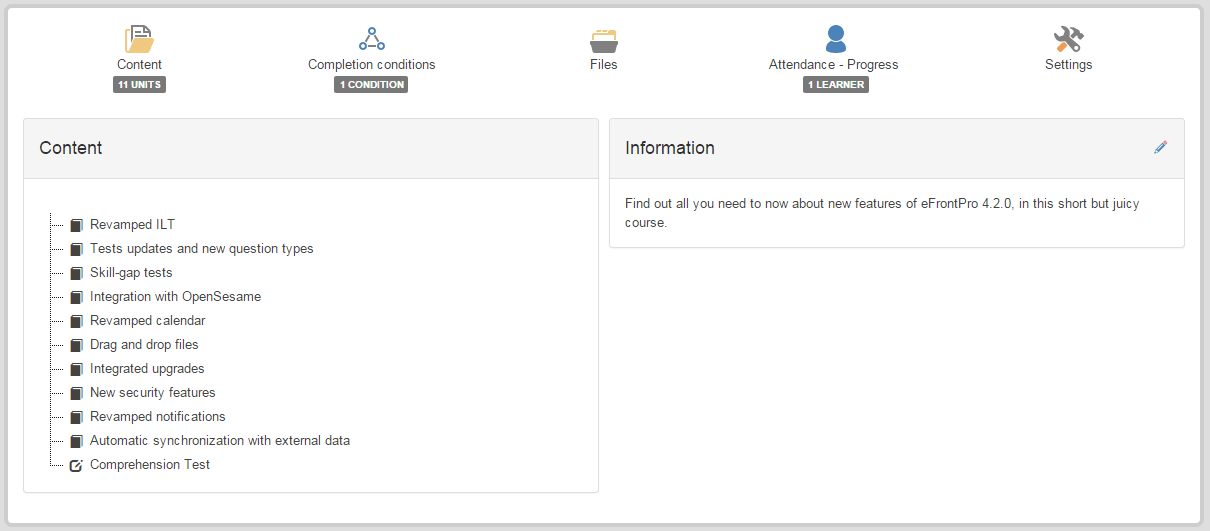The width and height of the screenshot is (1210, 531).
Task: Select the Skill-gap tests unit
Action: coord(131,273)
